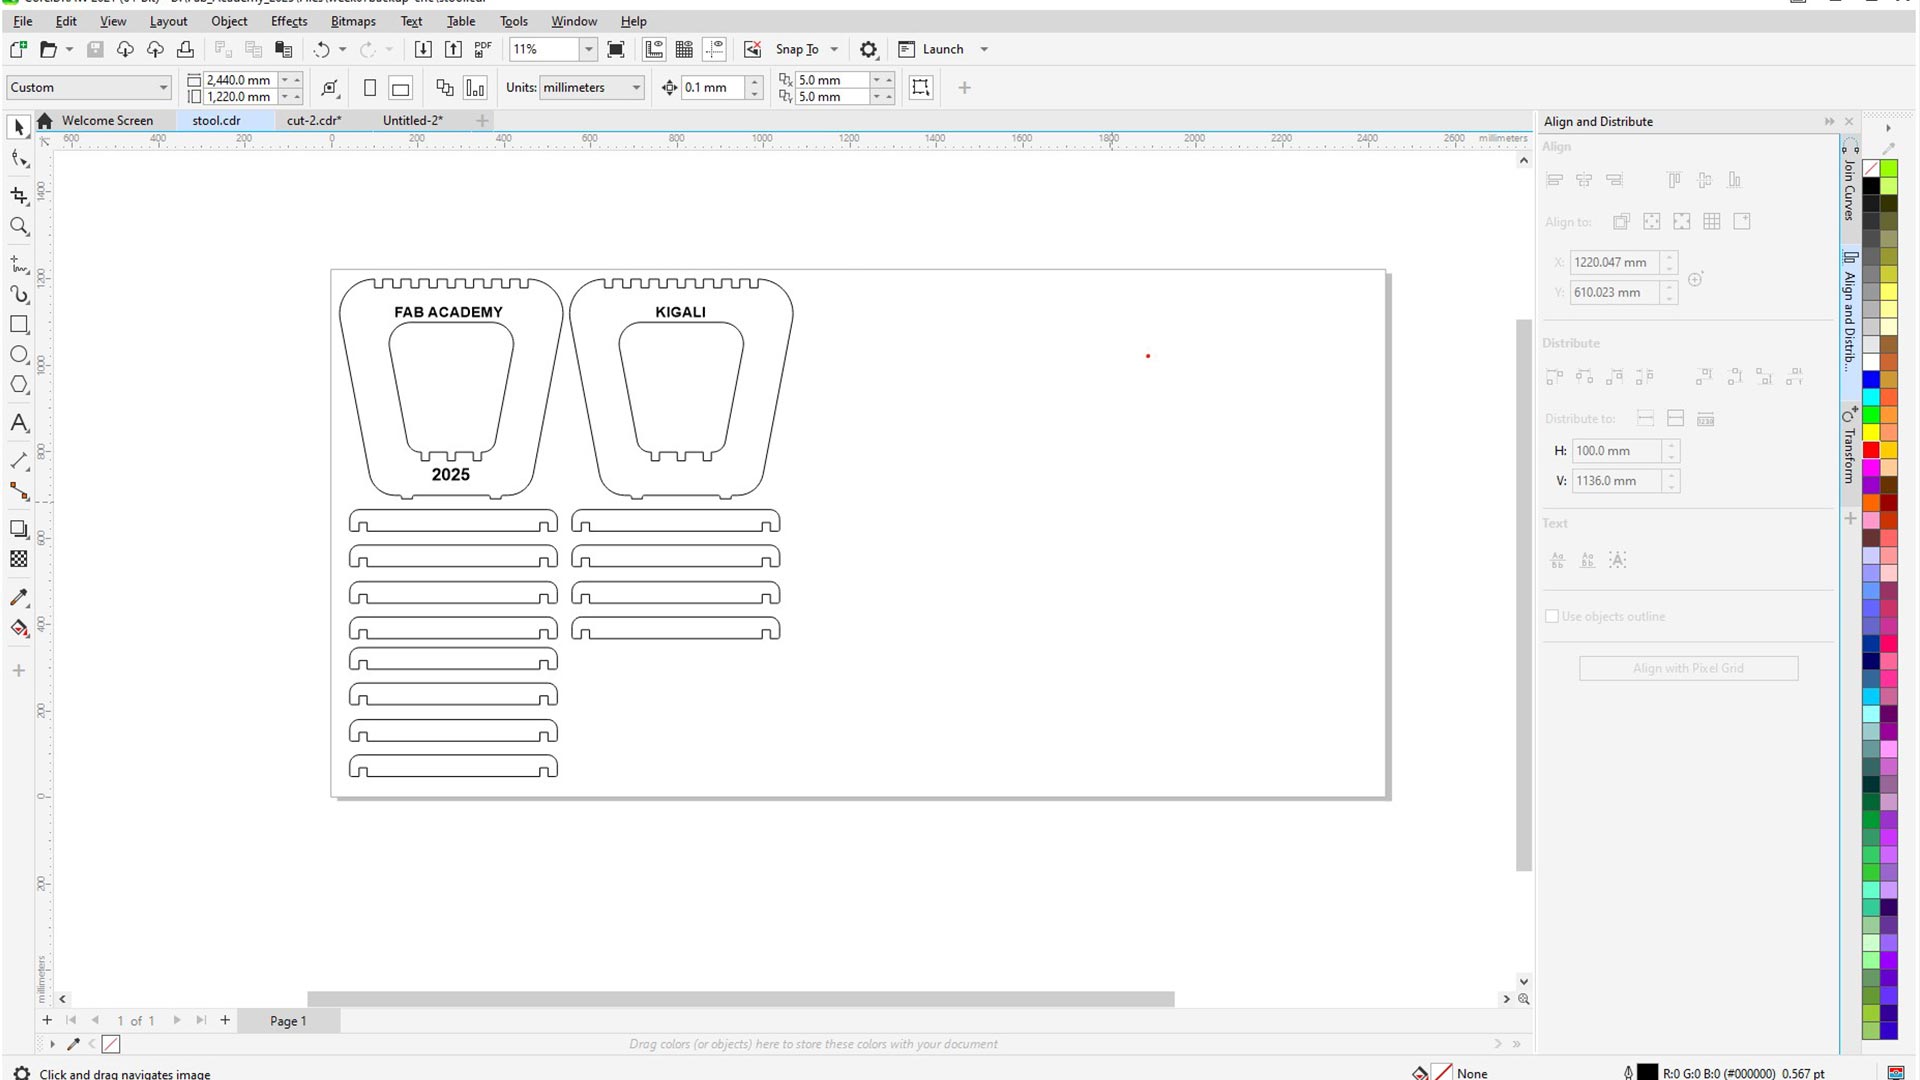Image resolution: width=1920 pixels, height=1080 pixels.
Task: Expand the Snap To dropdown
Action: click(834, 49)
